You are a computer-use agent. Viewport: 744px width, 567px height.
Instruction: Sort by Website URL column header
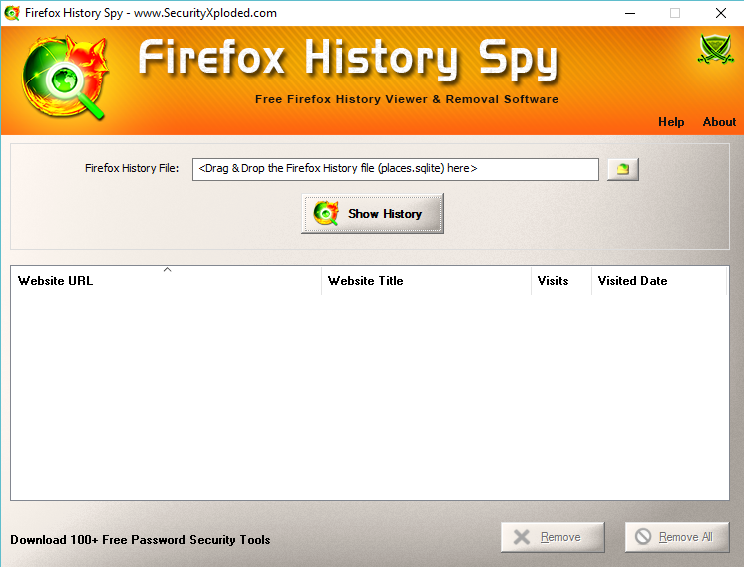(x=166, y=280)
